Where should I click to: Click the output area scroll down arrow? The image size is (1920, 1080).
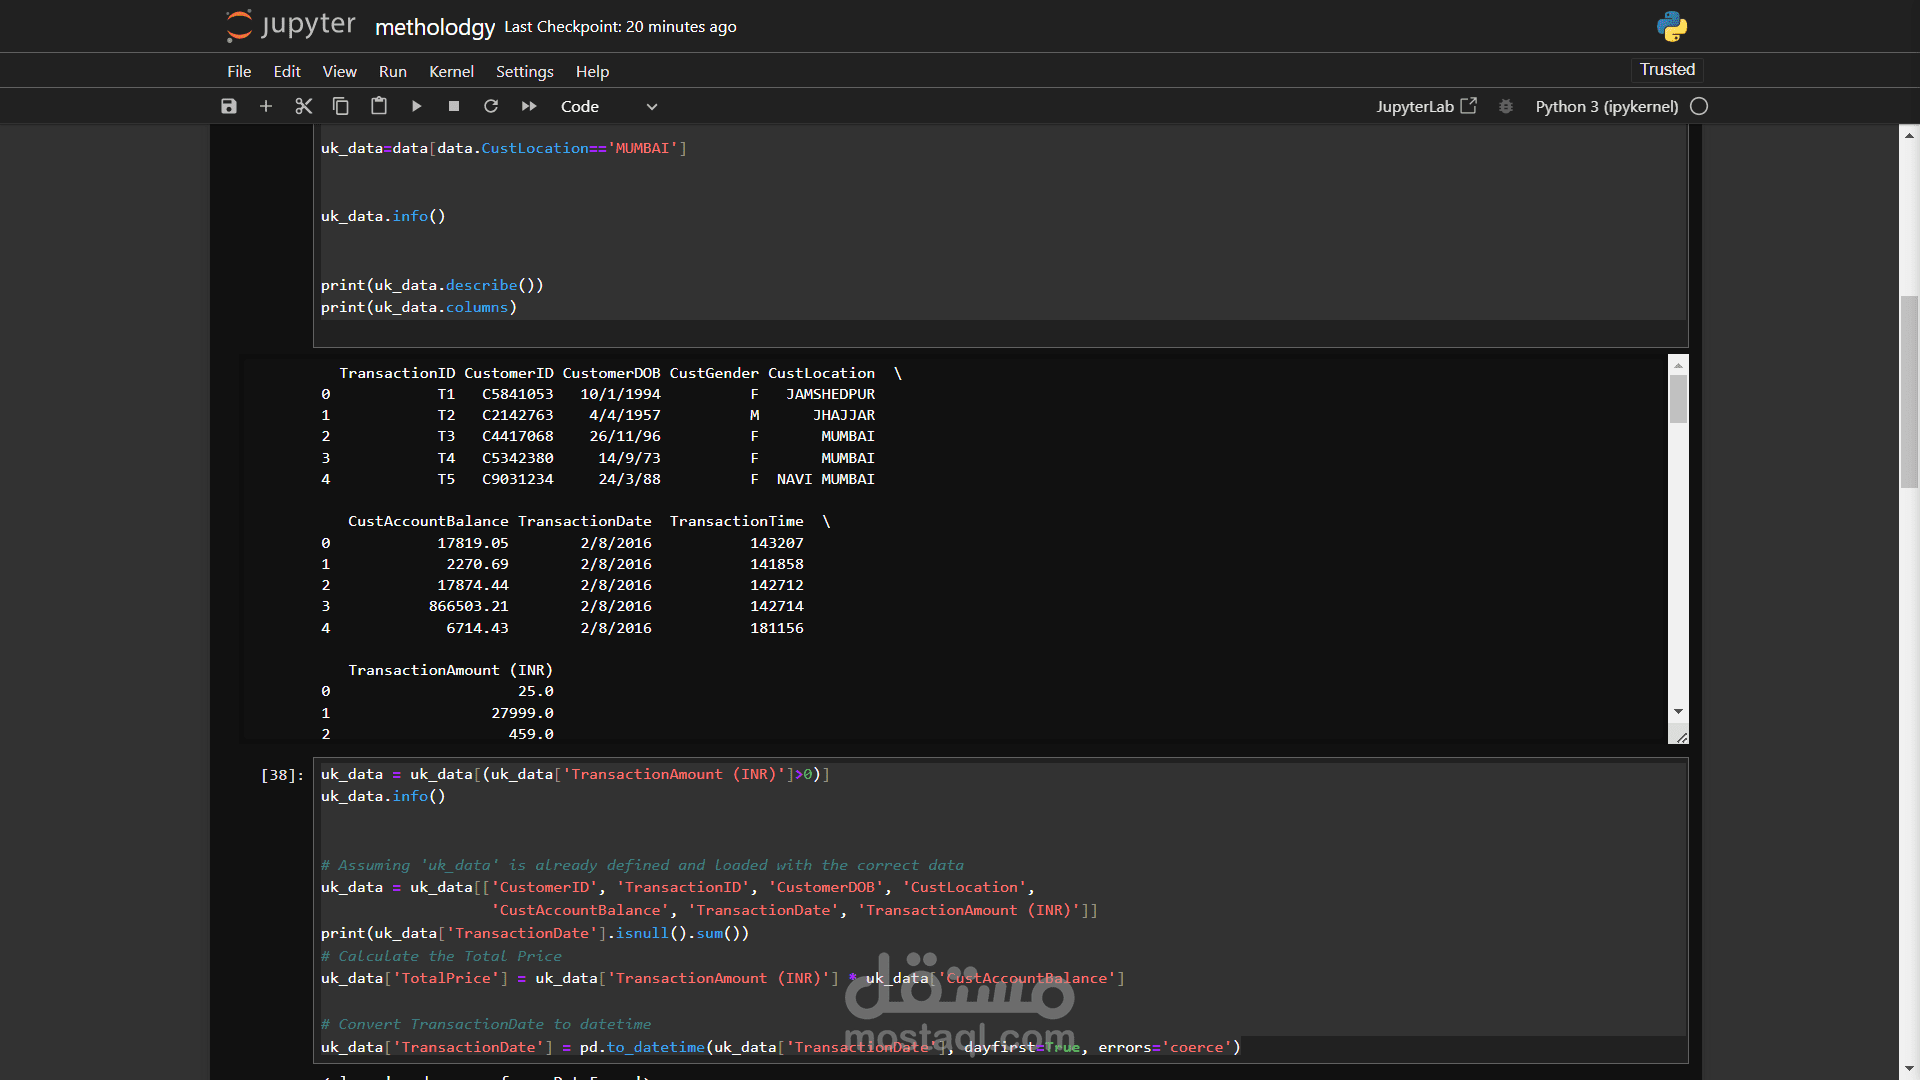tap(1678, 711)
